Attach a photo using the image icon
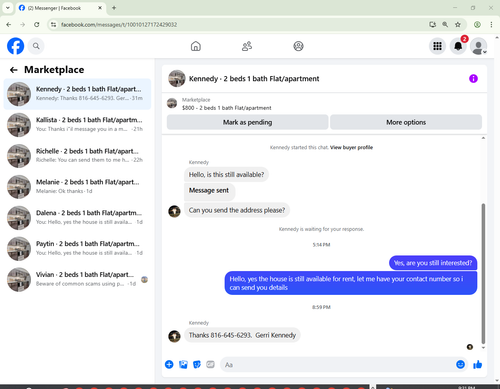The height and width of the screenshot is (389, 500). [x=183, y=364]
